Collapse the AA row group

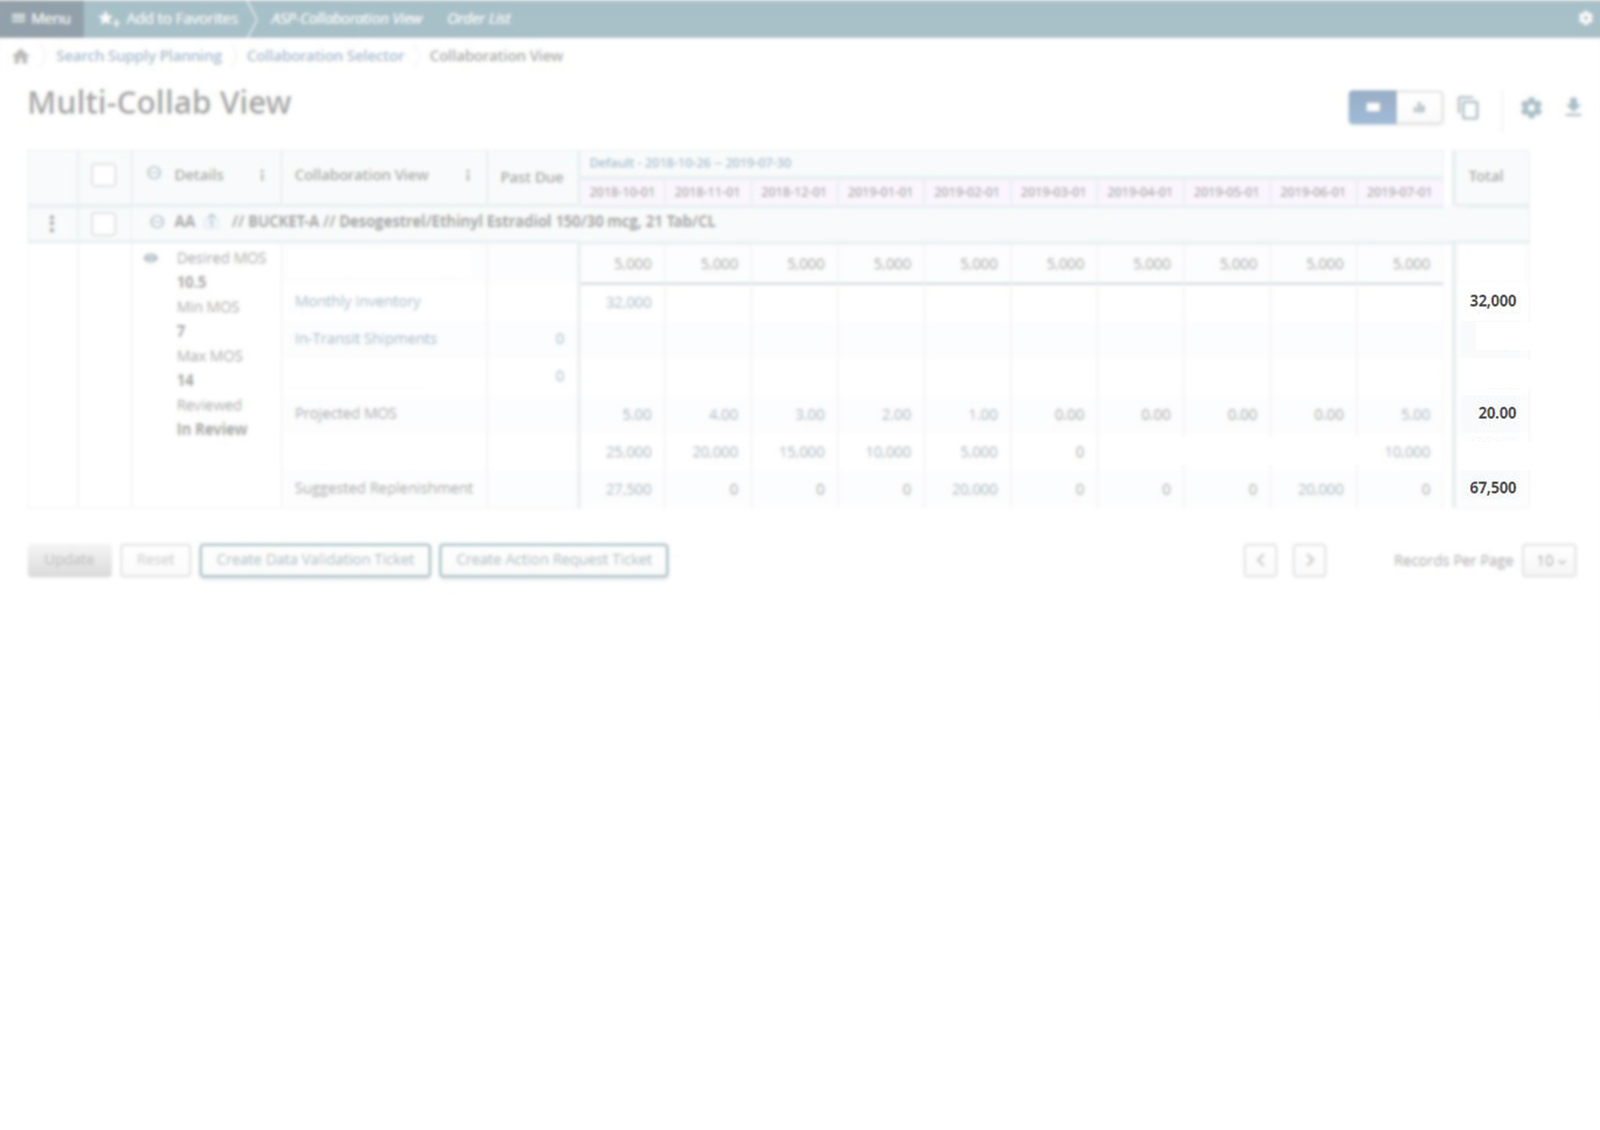(157, 221)
